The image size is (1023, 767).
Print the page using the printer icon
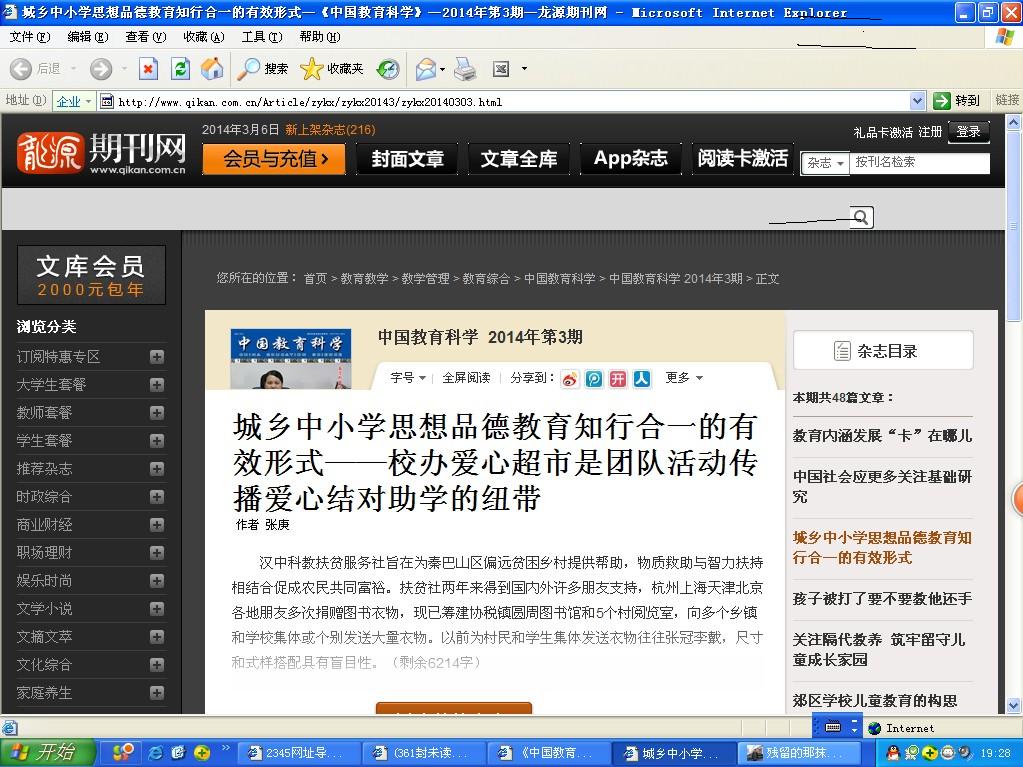click(465, 68)
